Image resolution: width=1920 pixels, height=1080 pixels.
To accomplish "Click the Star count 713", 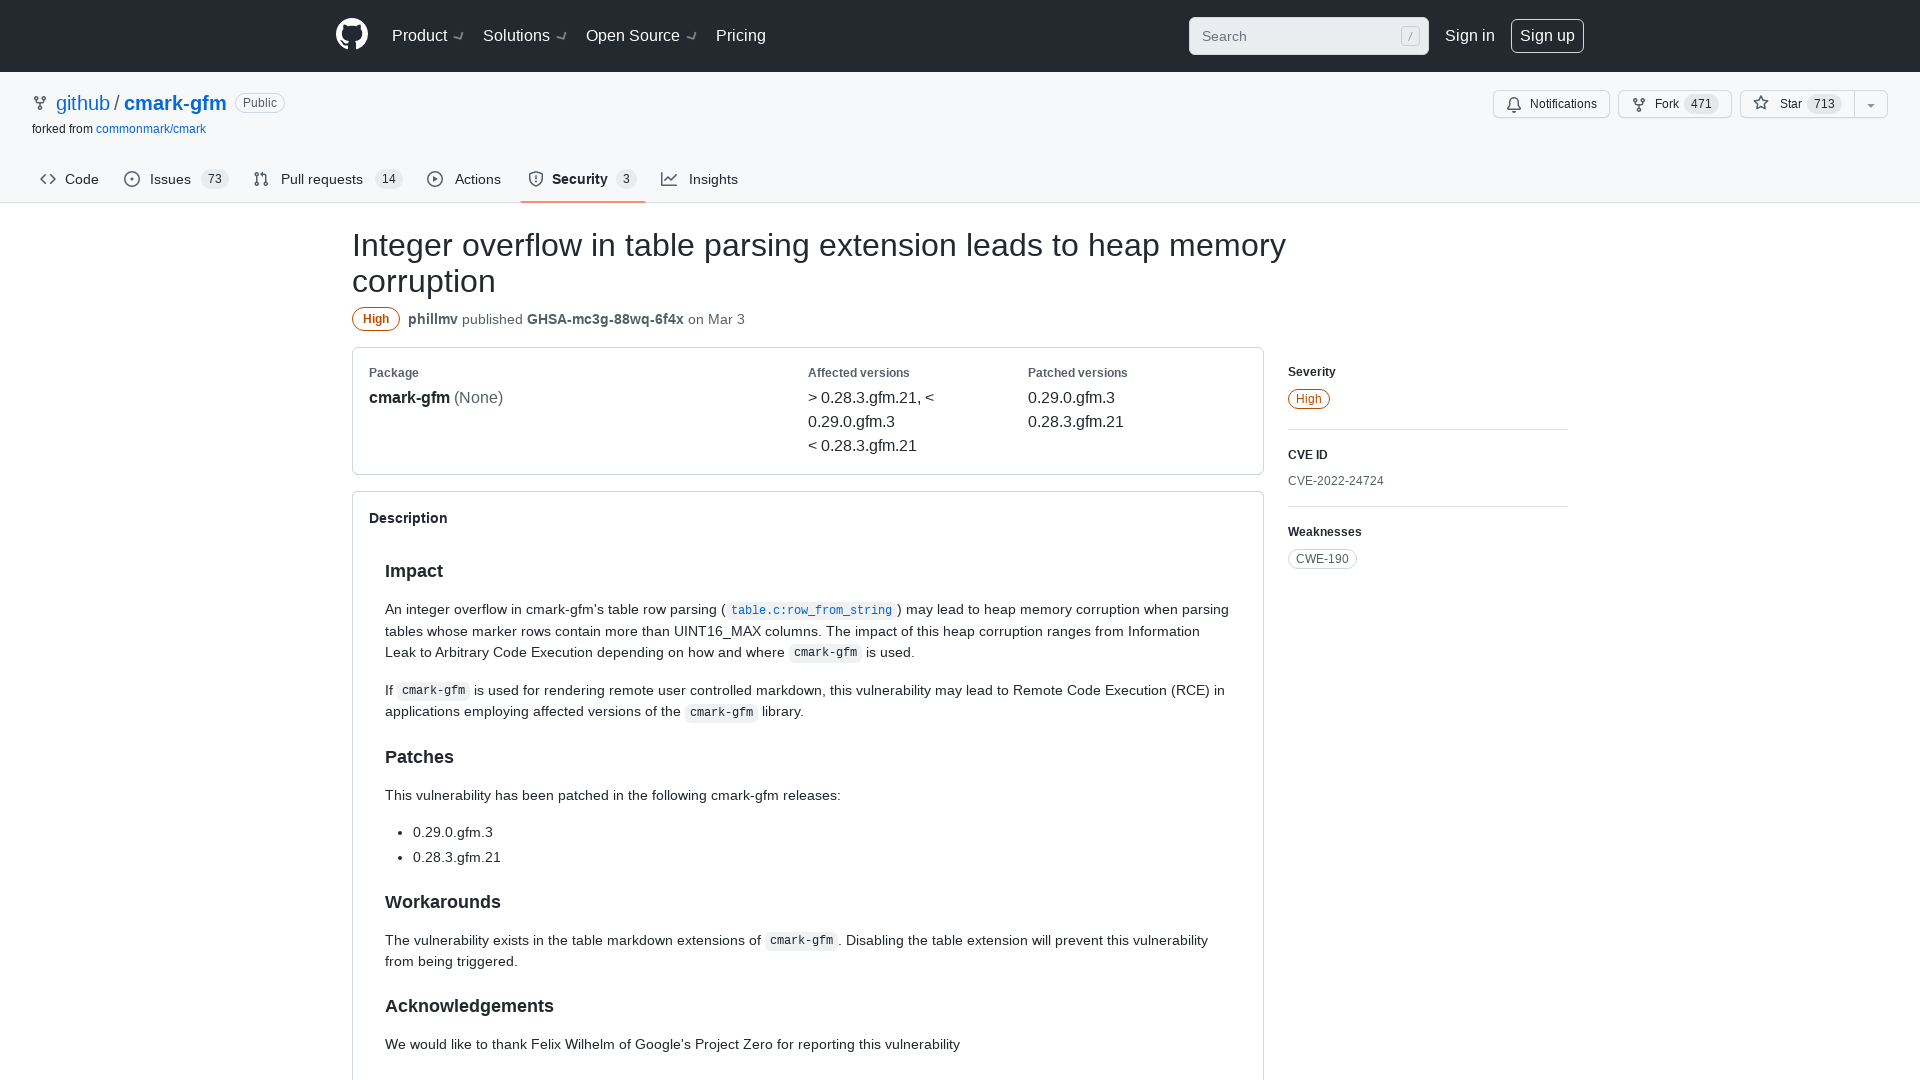I will [1824, 104].
